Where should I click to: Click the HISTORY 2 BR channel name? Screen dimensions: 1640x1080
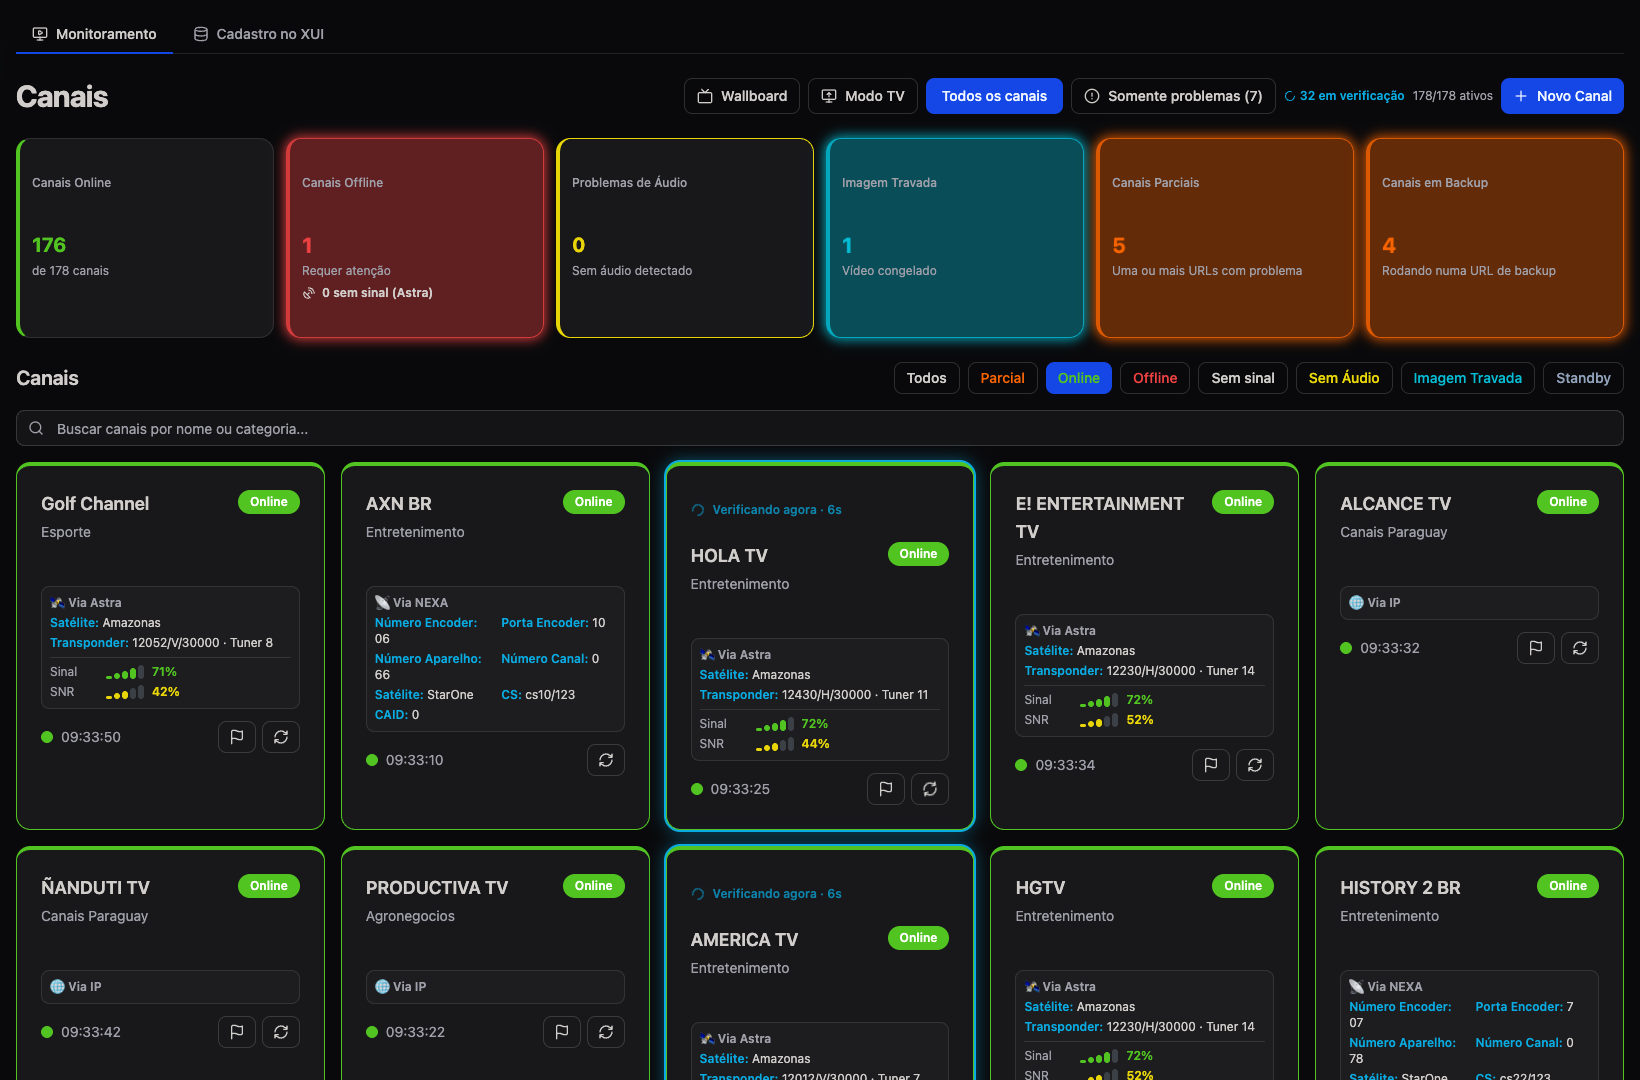coord(1400,888)
